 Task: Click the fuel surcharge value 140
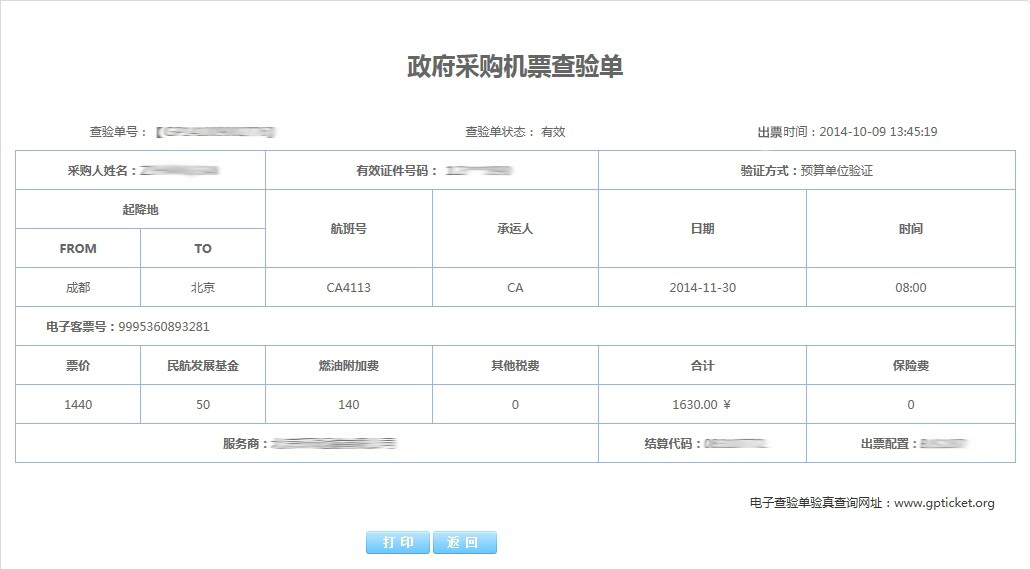coord(348,405)
